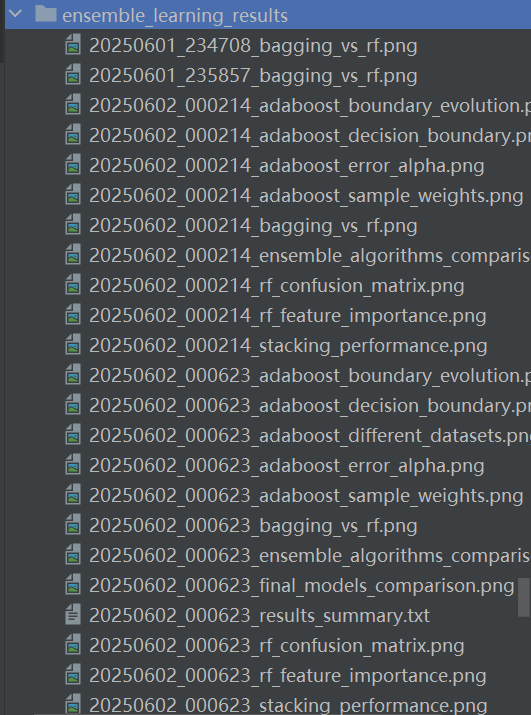This screenshot has width=531, height=715.
Task: Select file 20250601_235857_bagging_vs_rf.png
Action: point(253,76)
